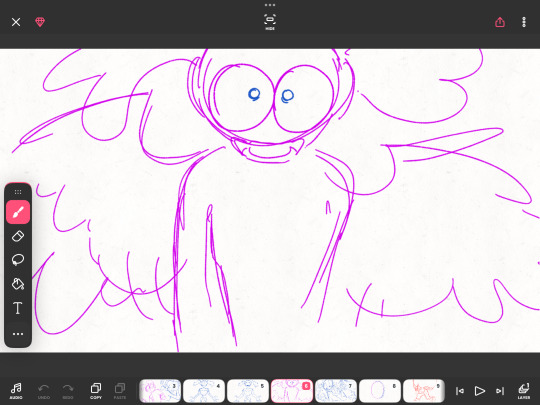Open the share/export icon
Image resolution: width=540 pixels, height=405 pixels.
500,22
